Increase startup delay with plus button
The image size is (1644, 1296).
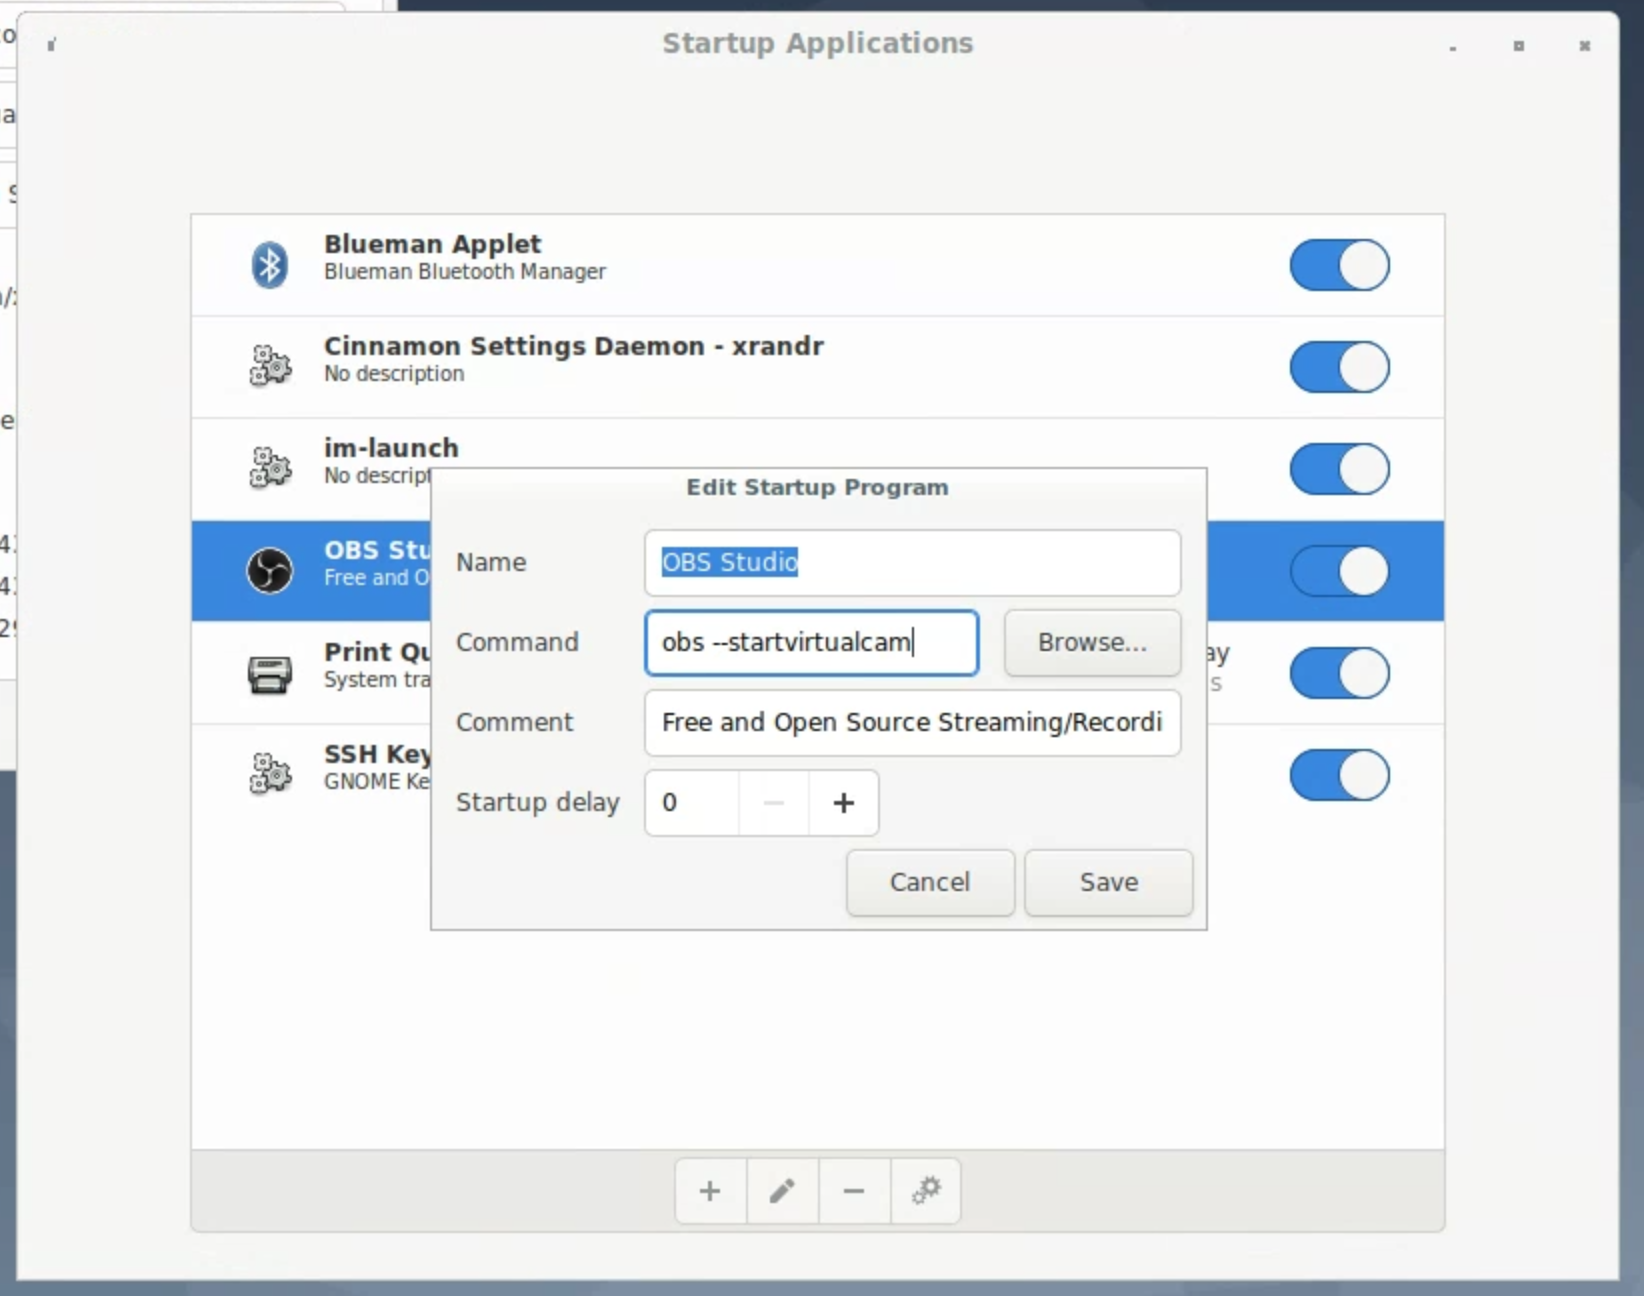point(843,803)
